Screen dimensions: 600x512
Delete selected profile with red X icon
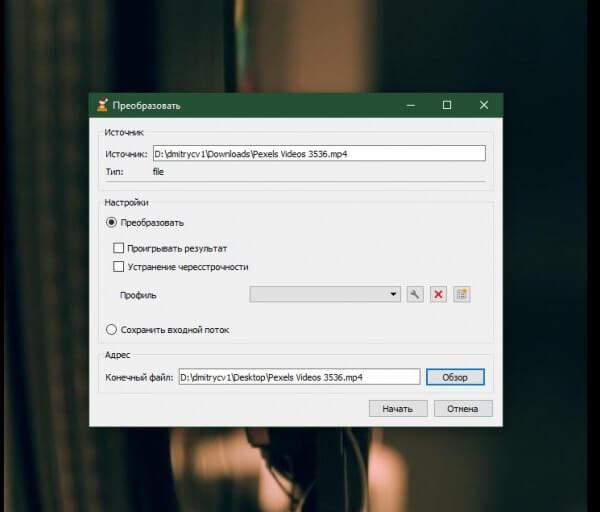(x=439, y=294)
